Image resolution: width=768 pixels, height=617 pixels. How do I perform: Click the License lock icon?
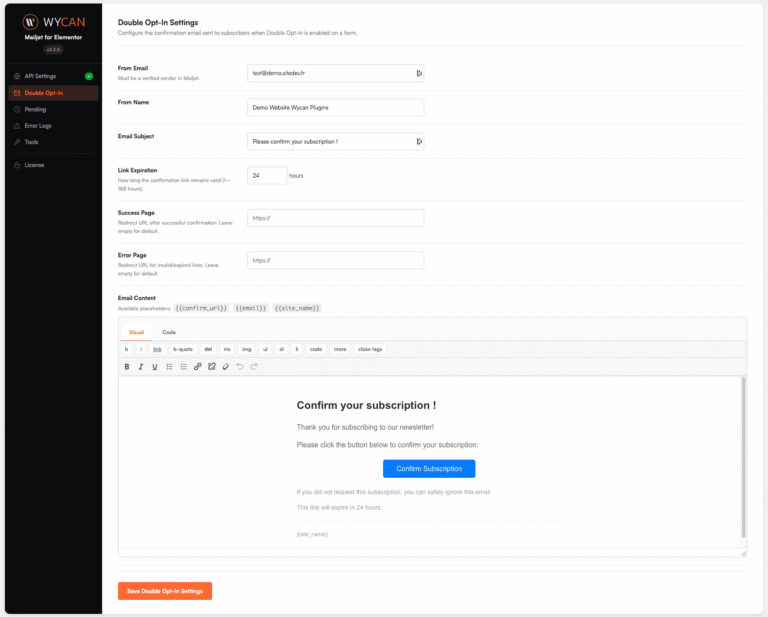(17, 165)
